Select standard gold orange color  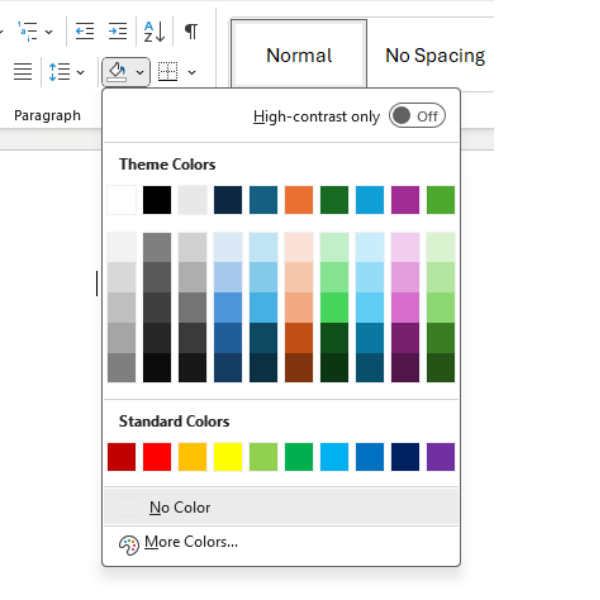click(192, 457)
